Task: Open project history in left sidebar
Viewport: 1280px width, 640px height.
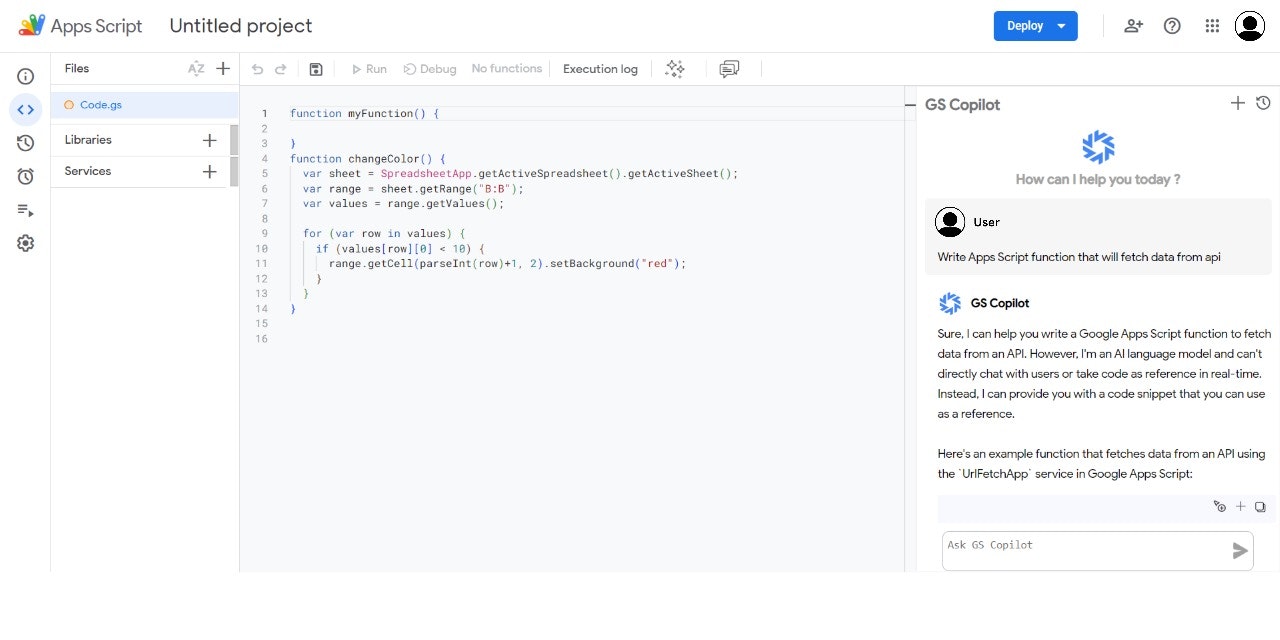Action: tap(26, 143)
